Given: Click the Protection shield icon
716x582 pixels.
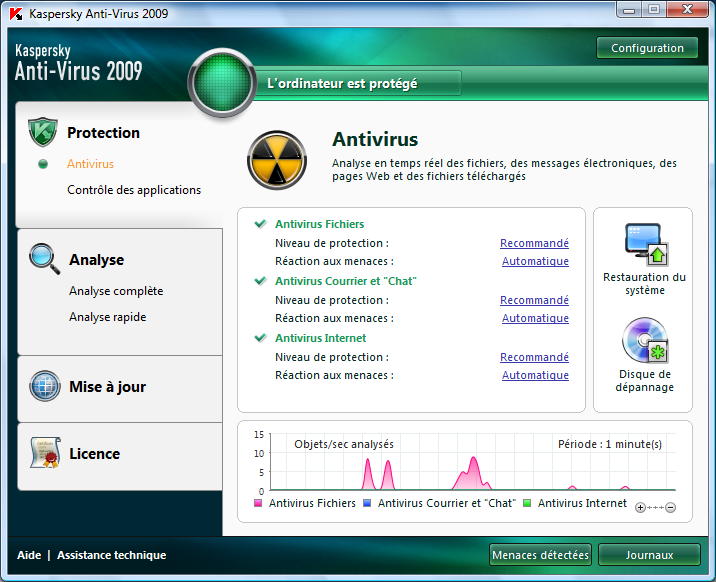Looking at the screenshot, I should [42, 132].
